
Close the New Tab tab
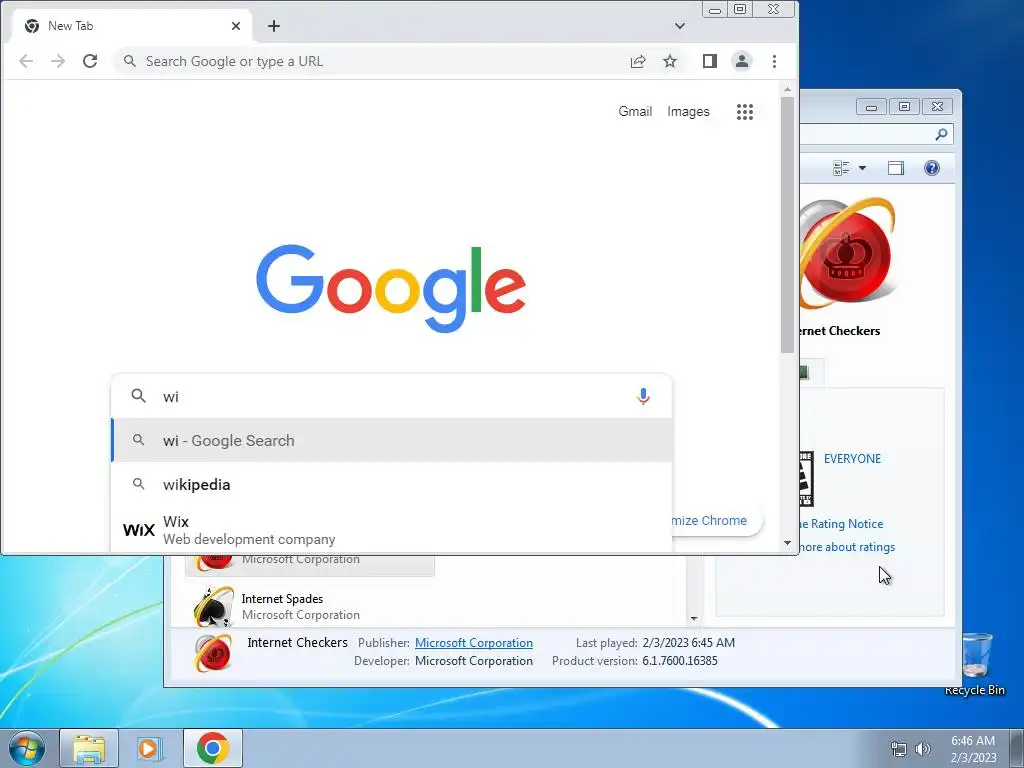point(236,26)
